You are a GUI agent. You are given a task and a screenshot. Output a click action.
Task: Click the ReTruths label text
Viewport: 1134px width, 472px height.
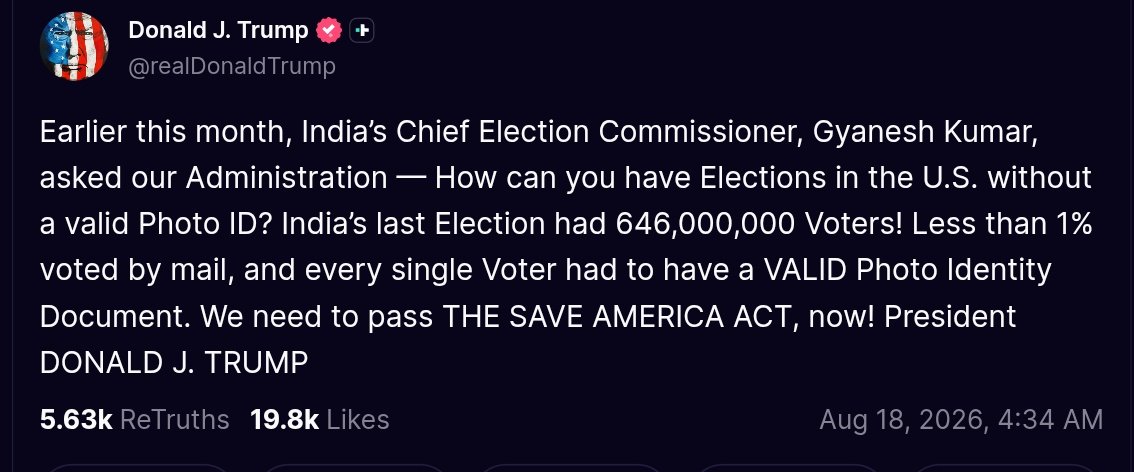[174, 420]
